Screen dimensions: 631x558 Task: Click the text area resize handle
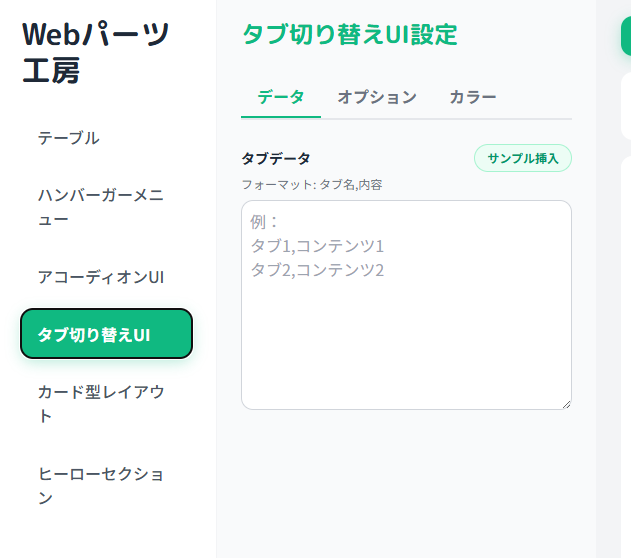point(566,404)
